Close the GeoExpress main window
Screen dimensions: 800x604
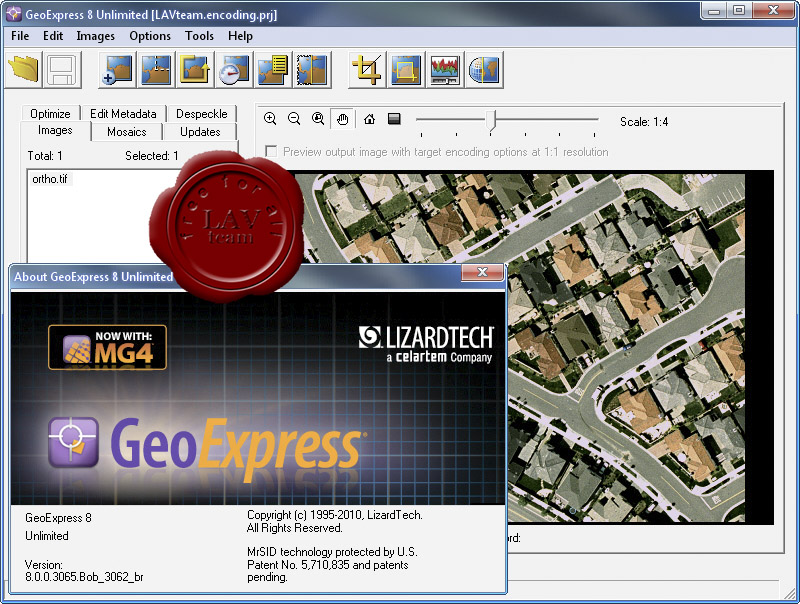[x=773, y=11]
